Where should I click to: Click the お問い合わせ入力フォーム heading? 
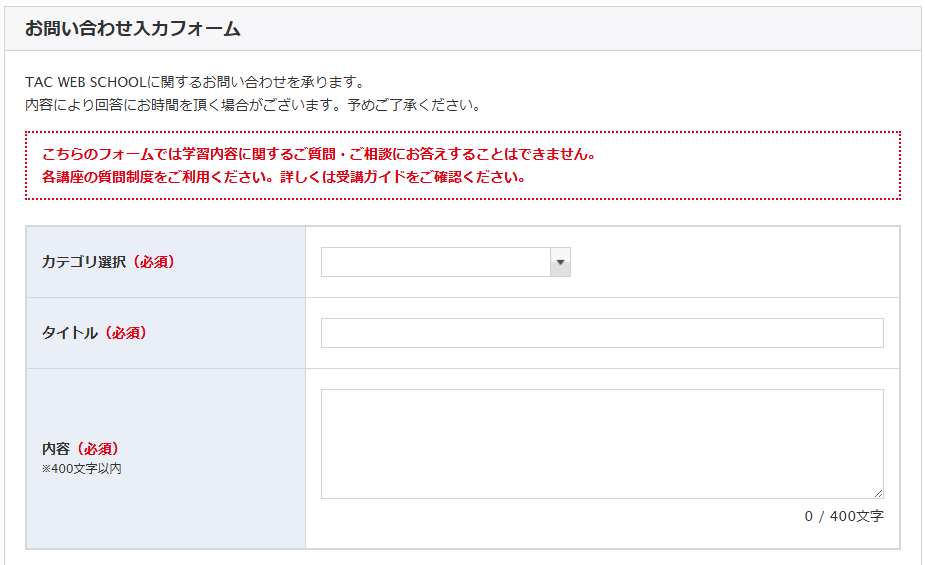(133, 28)
